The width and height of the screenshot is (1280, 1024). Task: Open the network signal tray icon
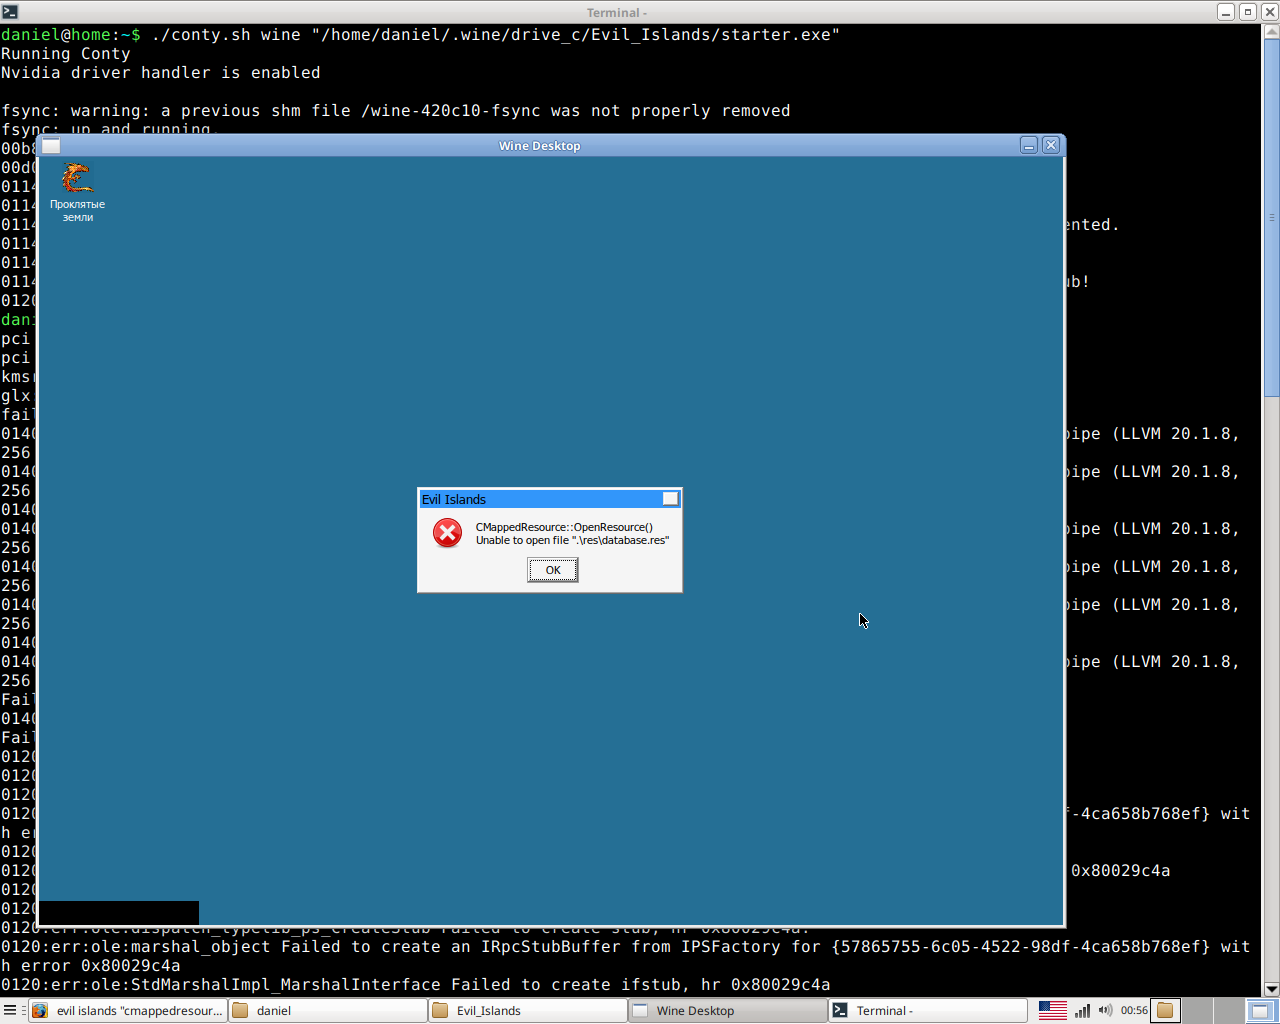click(1082, 1011)
